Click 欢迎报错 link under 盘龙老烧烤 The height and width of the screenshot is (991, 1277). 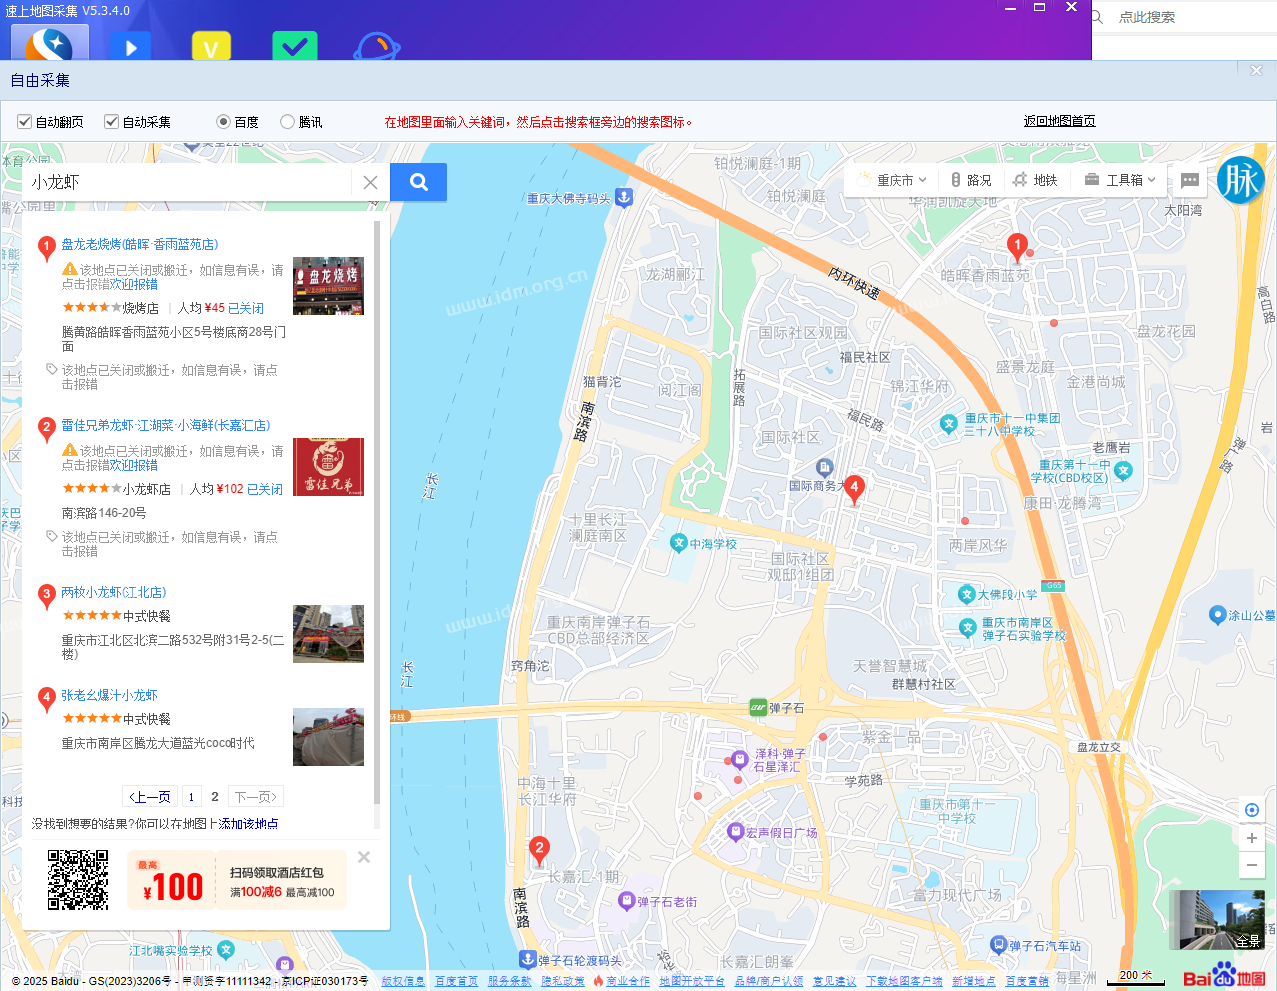coord(134,284)
